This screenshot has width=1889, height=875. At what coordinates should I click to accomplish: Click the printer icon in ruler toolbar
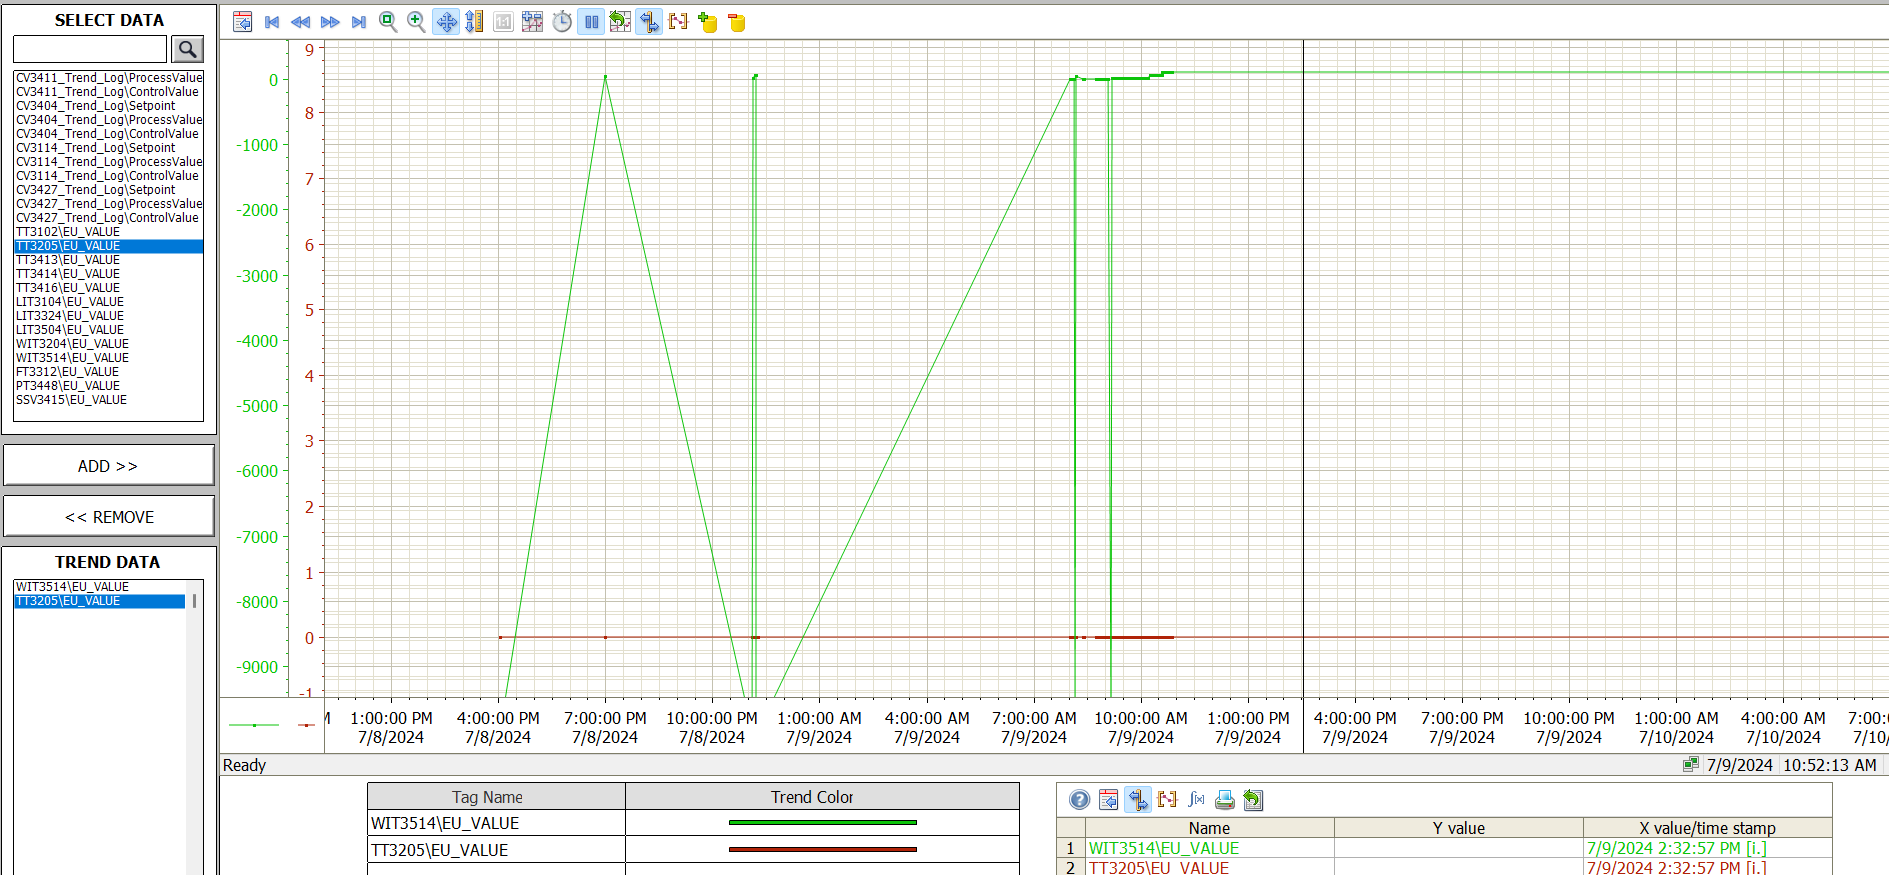tap(1224, 799)
